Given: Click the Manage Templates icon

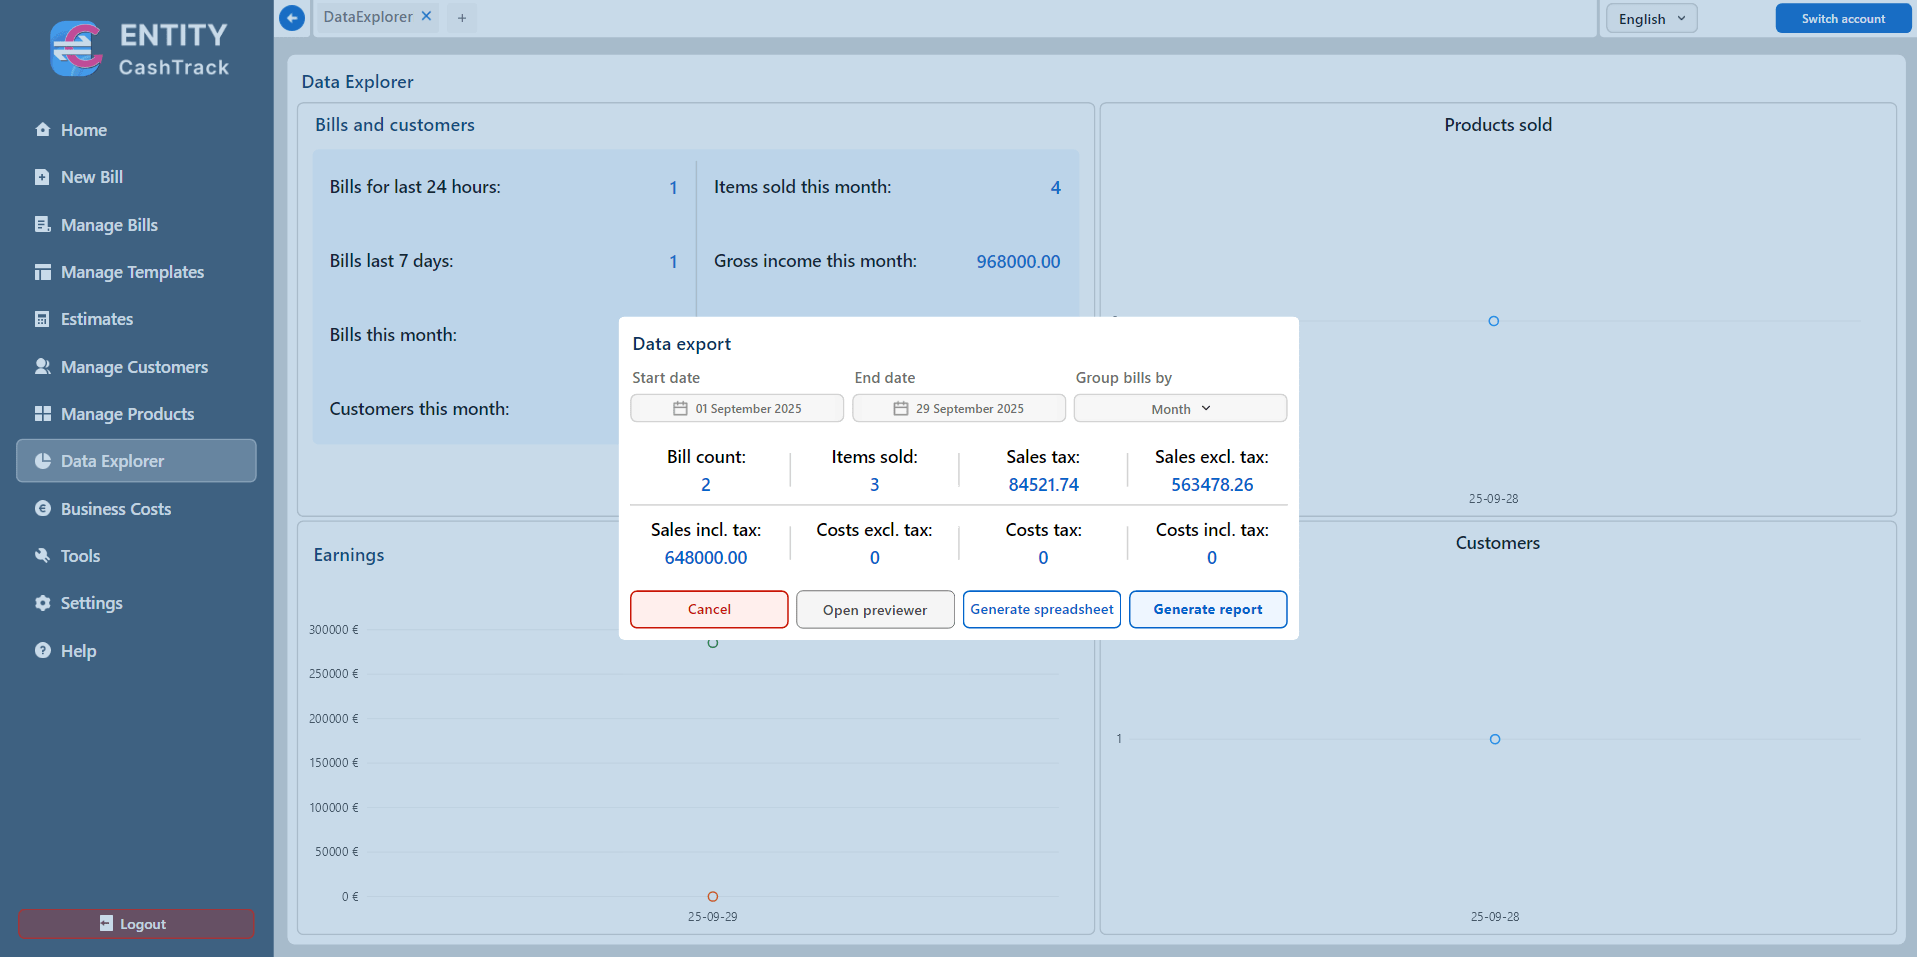Looking at the screenshot, I should coord(42,272).
